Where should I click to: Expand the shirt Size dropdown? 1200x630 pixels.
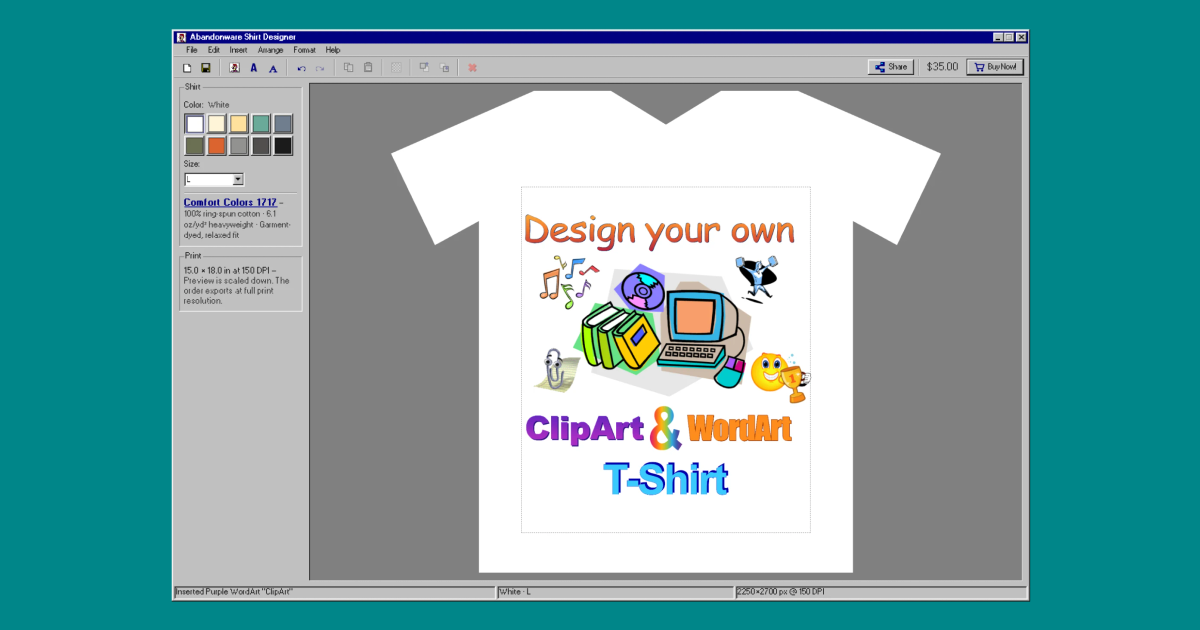pyautogui.click(x=238, y=179)
